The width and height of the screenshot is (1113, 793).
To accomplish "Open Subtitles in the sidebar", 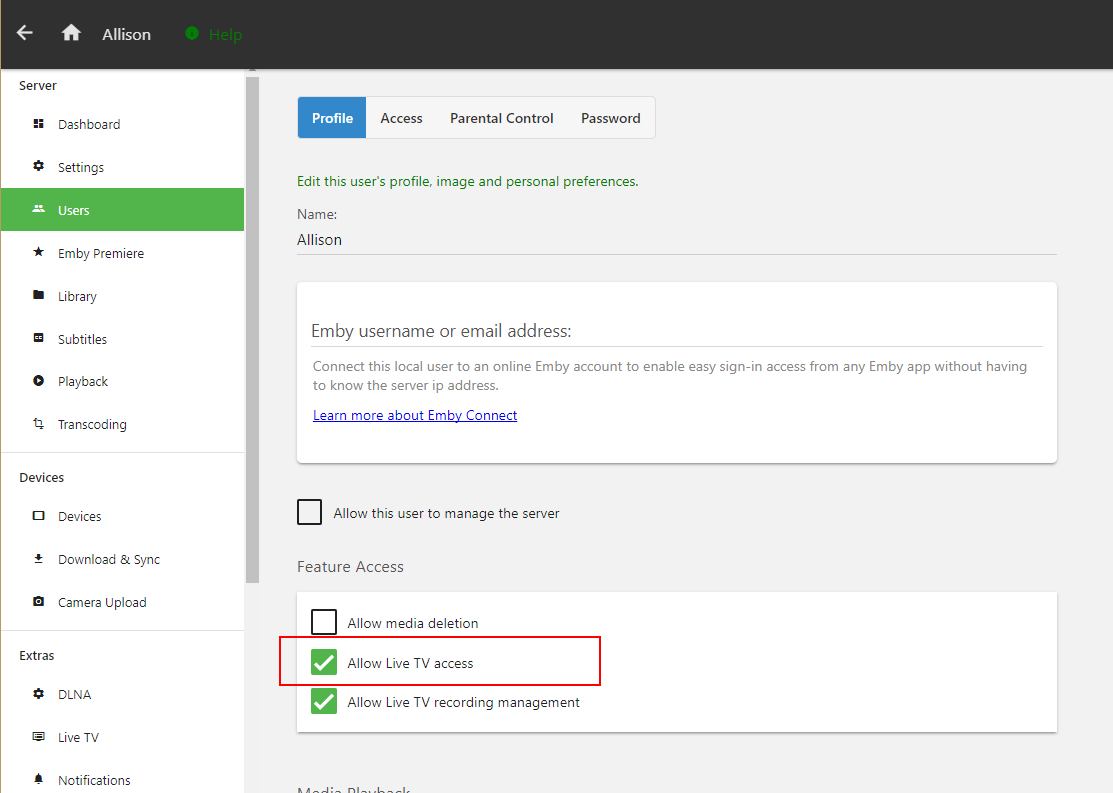I will point(123,339).
